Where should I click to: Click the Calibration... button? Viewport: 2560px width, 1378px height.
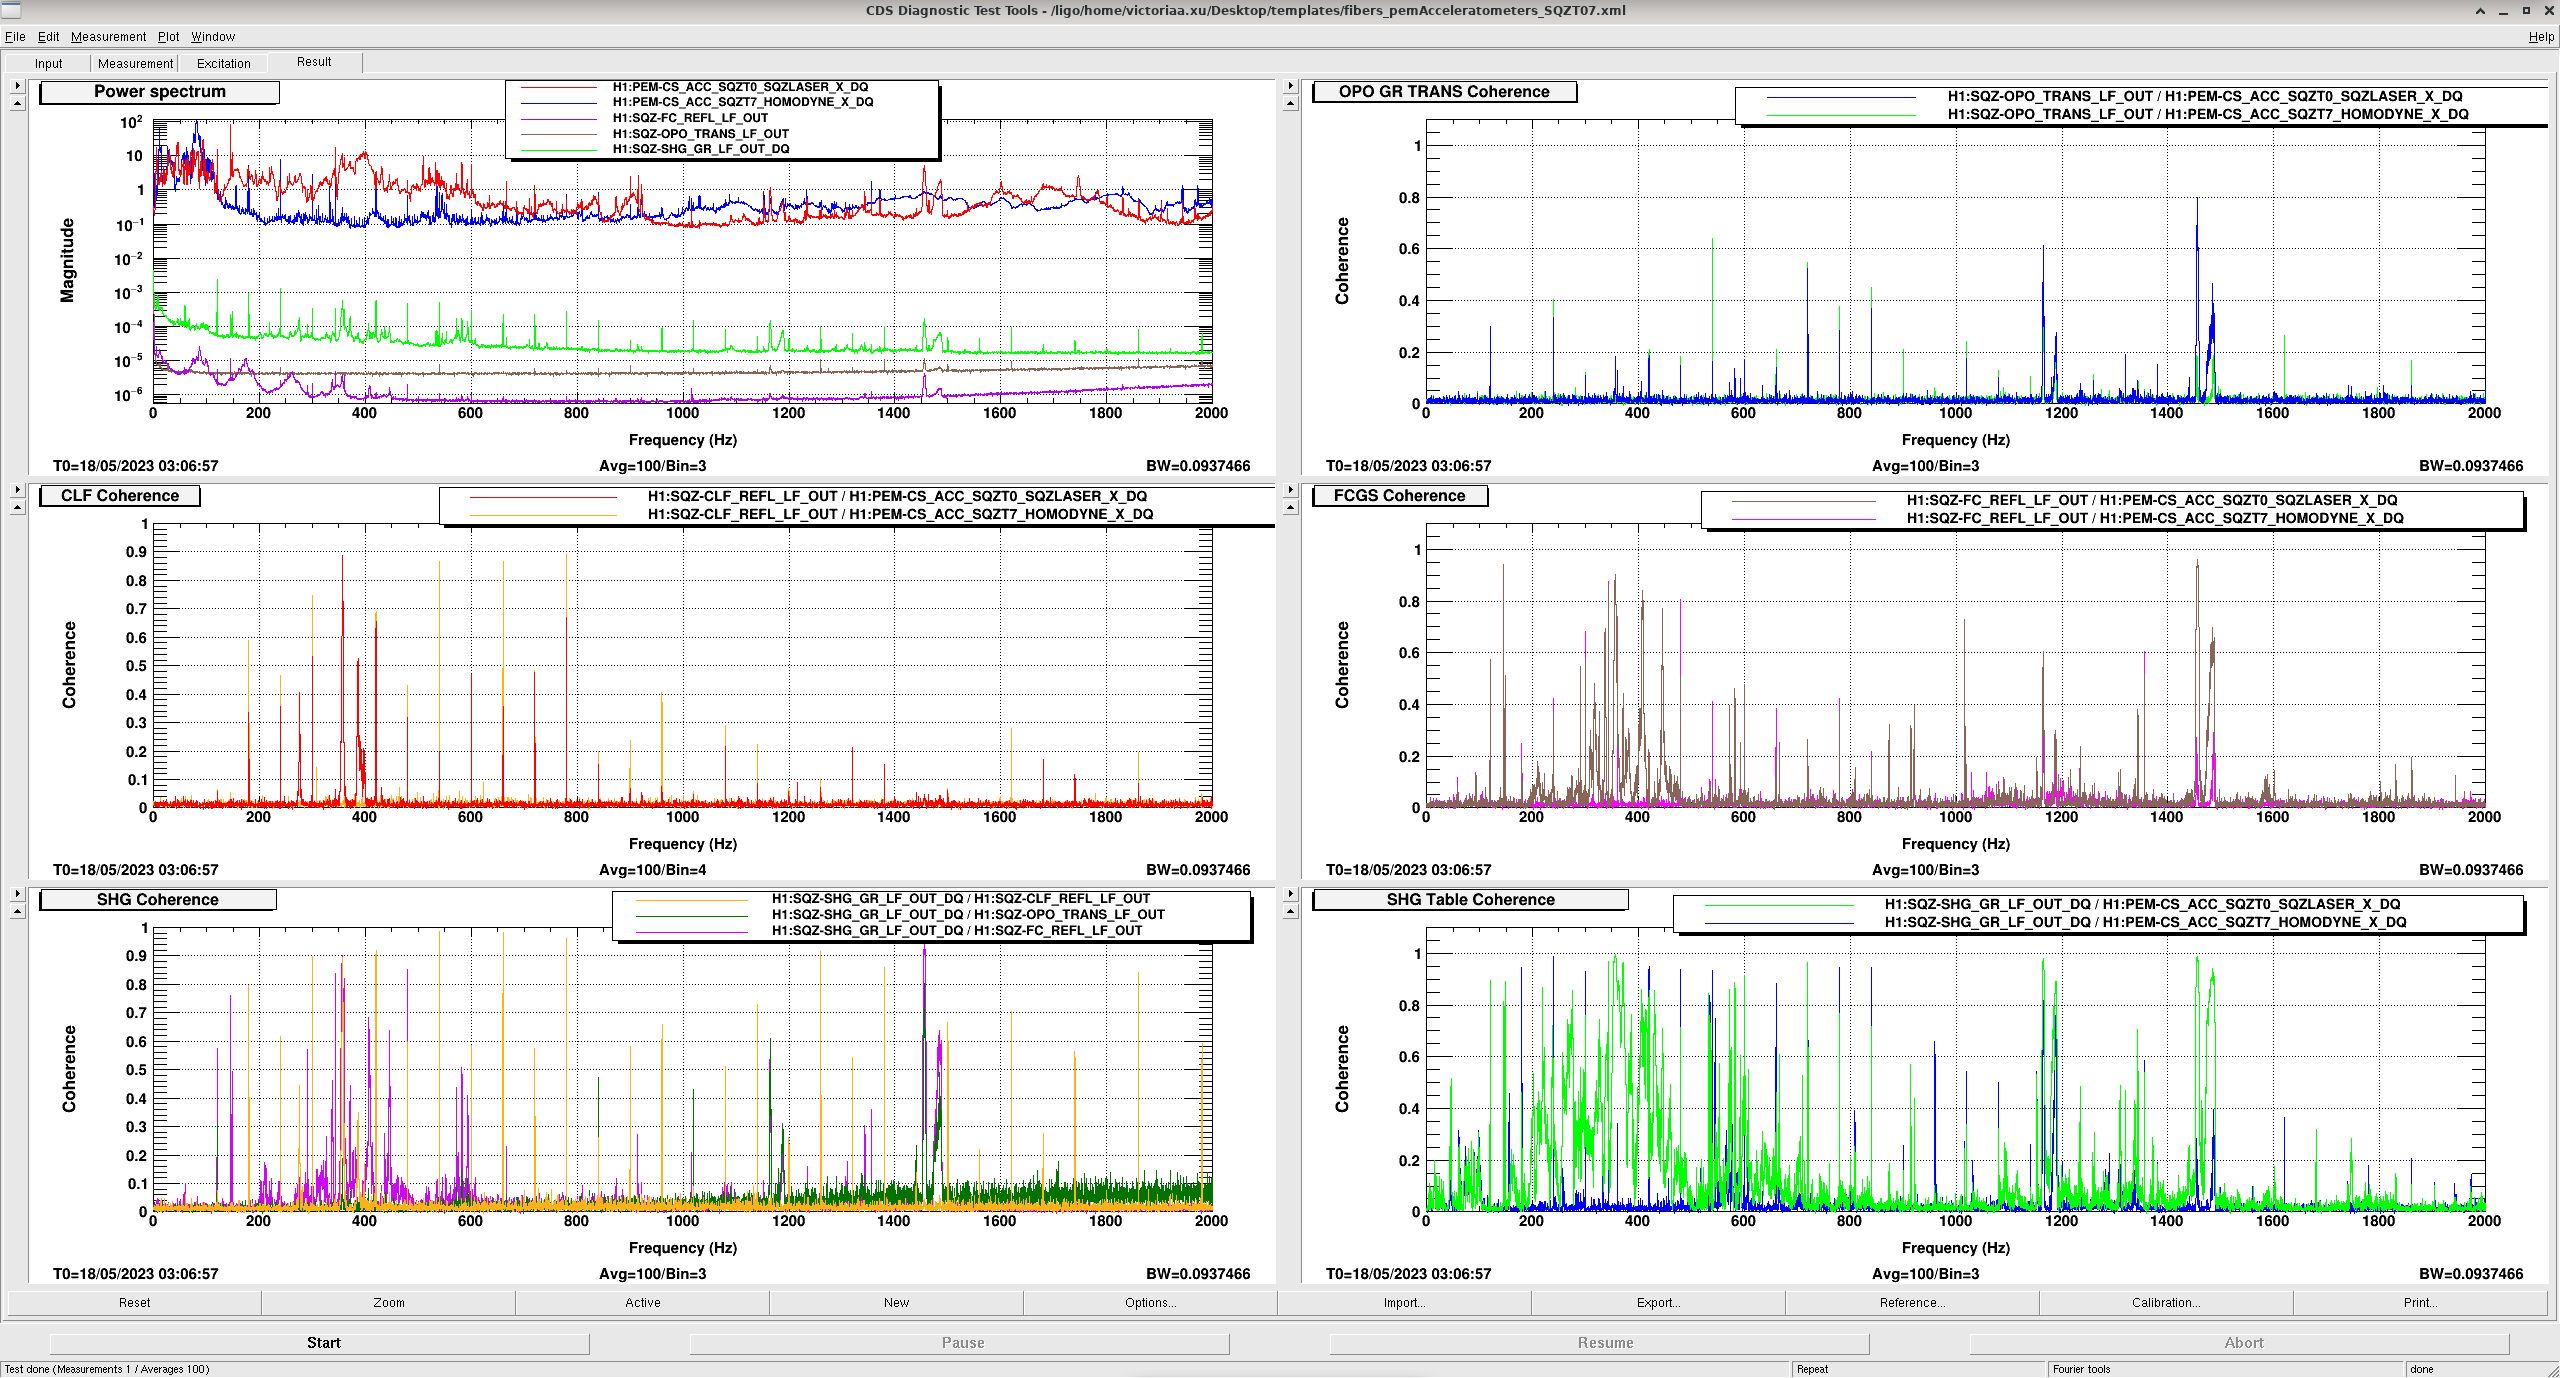(x=2166, y=1303)
